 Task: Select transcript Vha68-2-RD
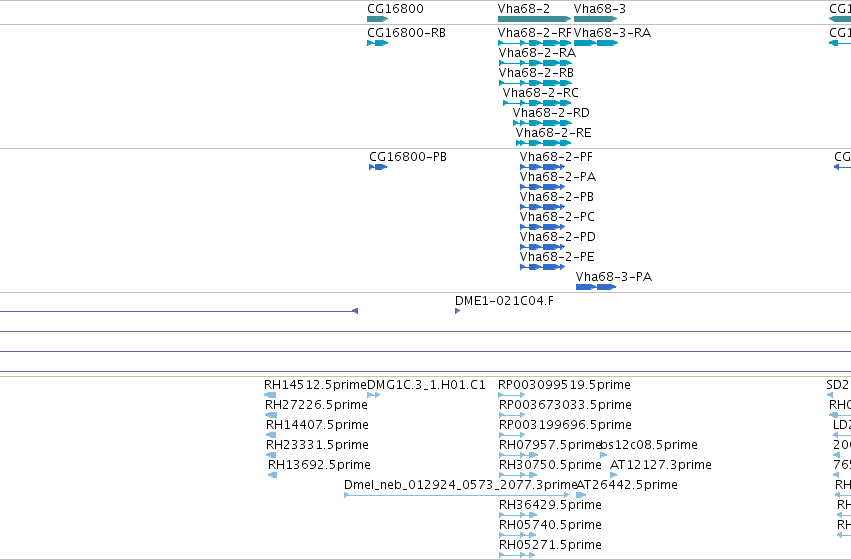pos(542,123)
